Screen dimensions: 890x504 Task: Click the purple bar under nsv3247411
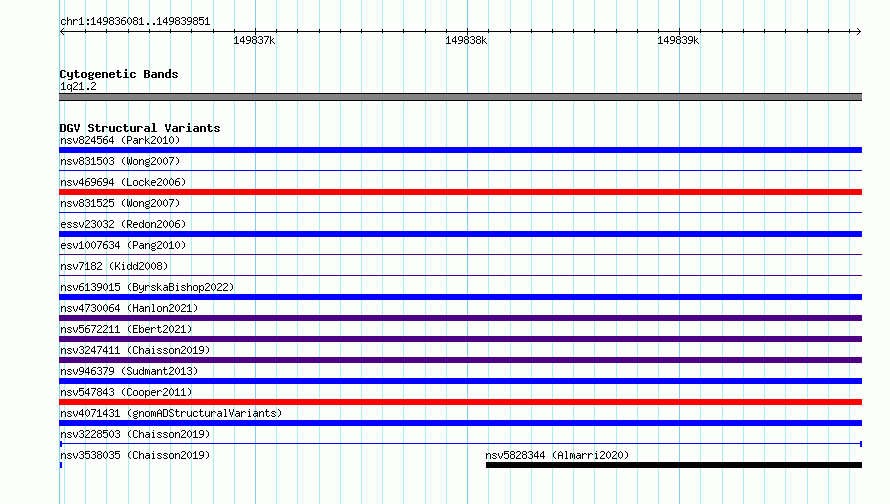(460, 360)
